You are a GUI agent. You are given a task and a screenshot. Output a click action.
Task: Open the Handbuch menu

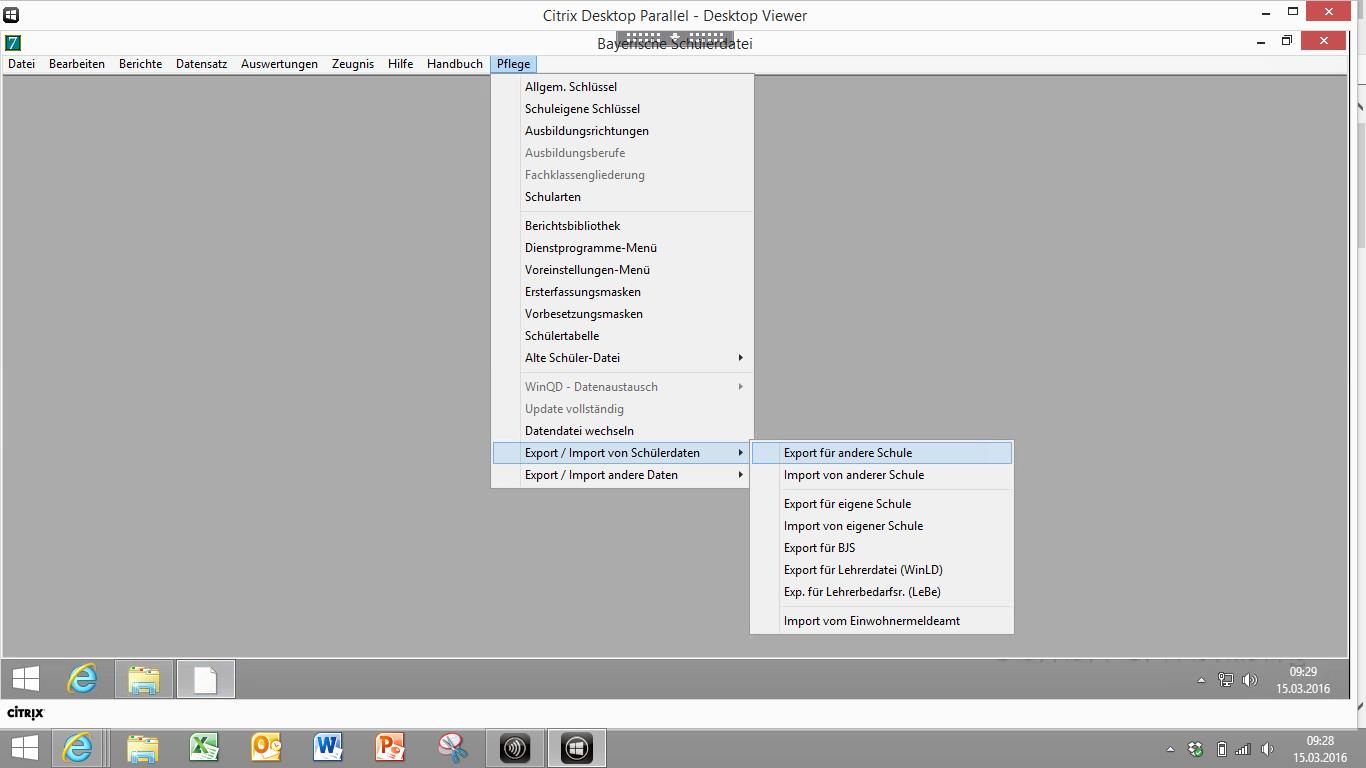click(455, 64)
